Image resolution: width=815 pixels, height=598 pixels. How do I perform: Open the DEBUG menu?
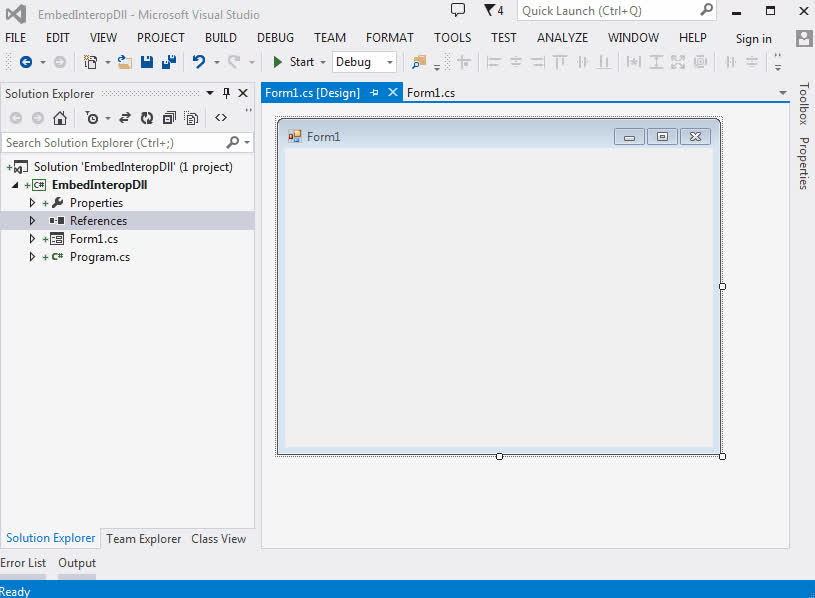(275, 37)
